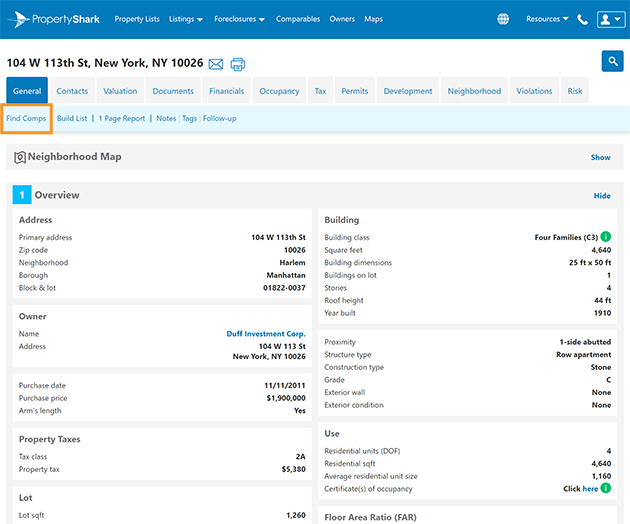Switch to the Valuation tab
The height and width of the screenshot is (524, 630).
(x=120, y=91)
